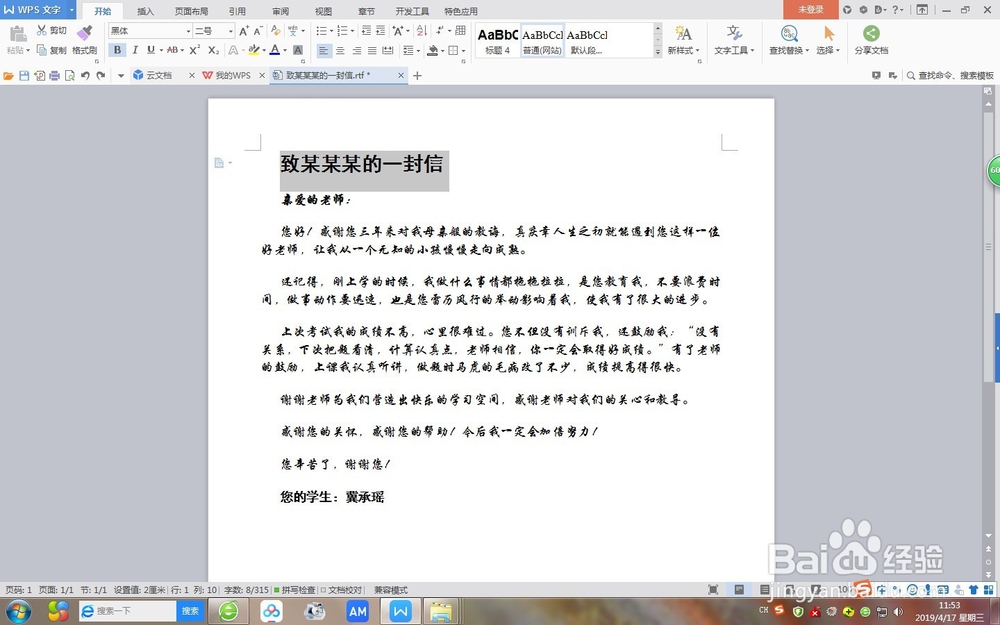Toggle document proofing (文档校对) in status bar
This screenshot has height=625, width=1000.
click(342, 590)
